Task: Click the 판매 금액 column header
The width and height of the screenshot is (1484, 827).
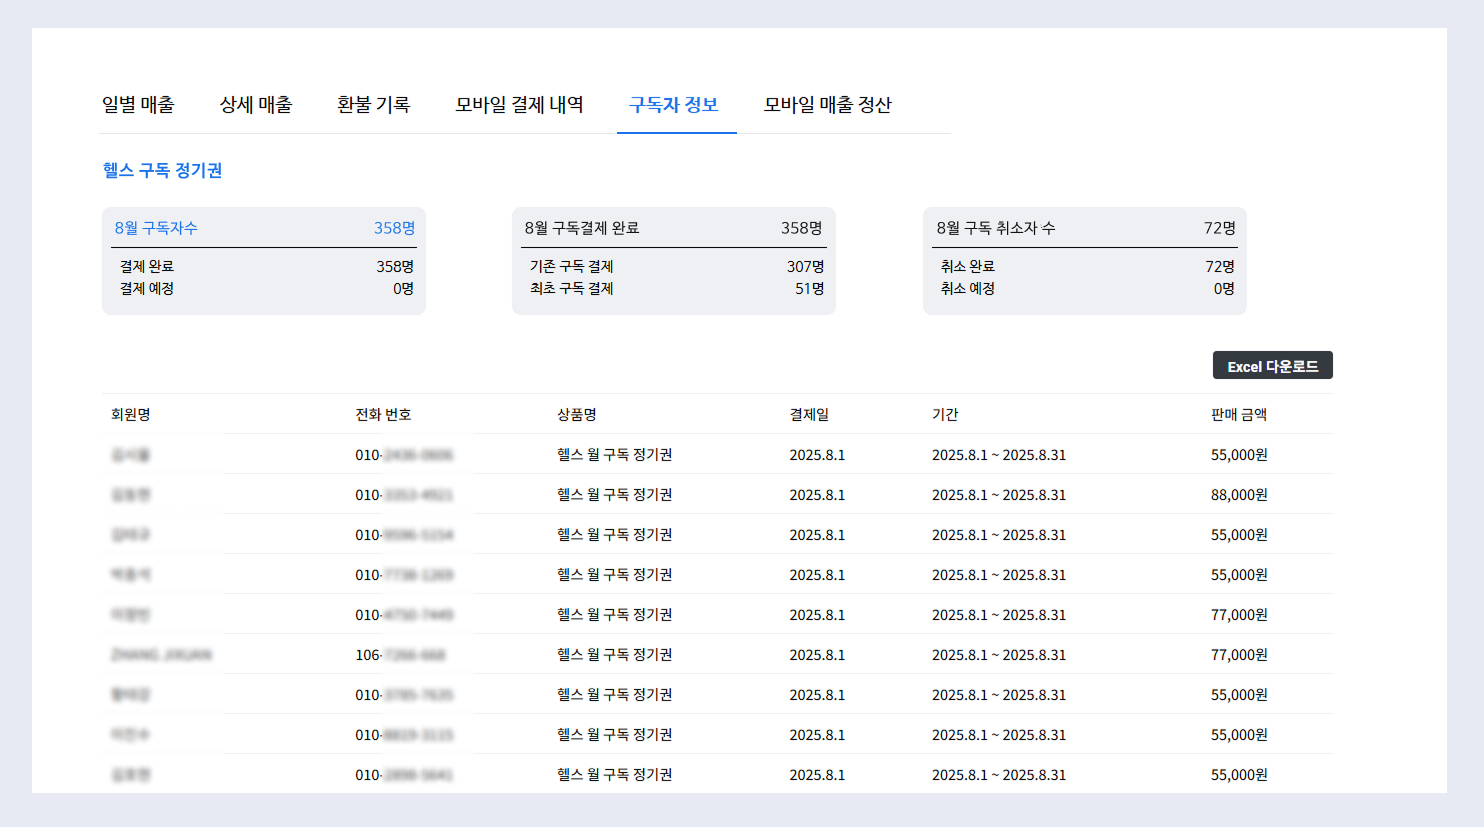Action: 1239,414
